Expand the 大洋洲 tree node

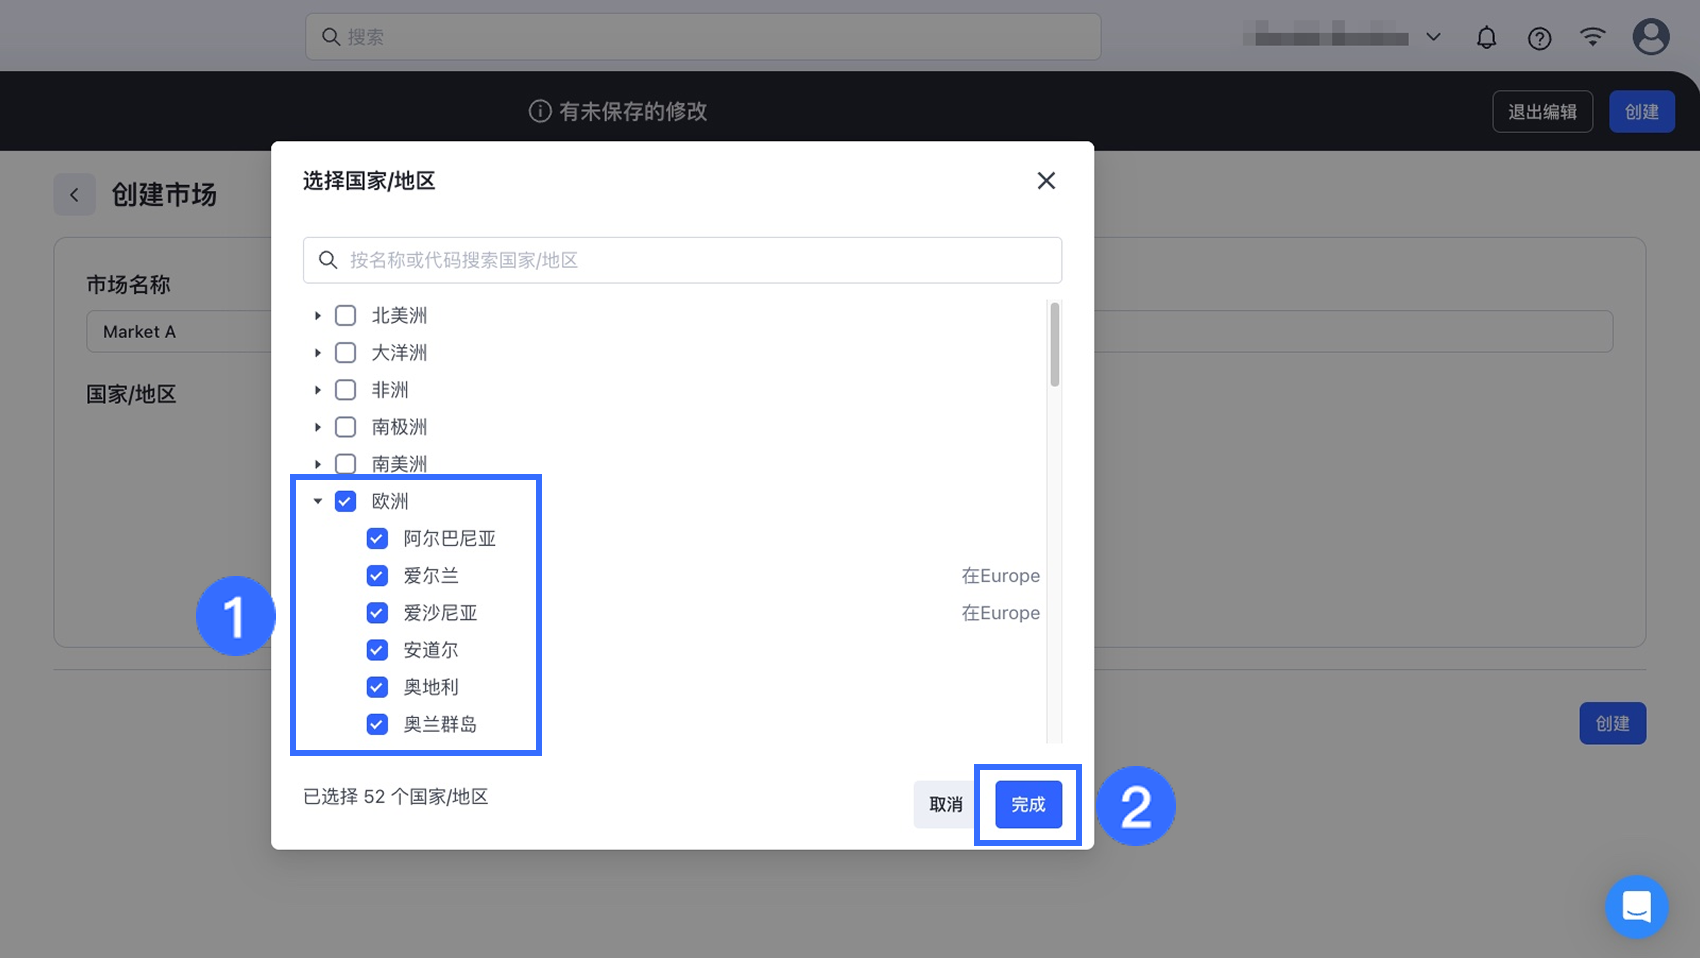(317, 353)
